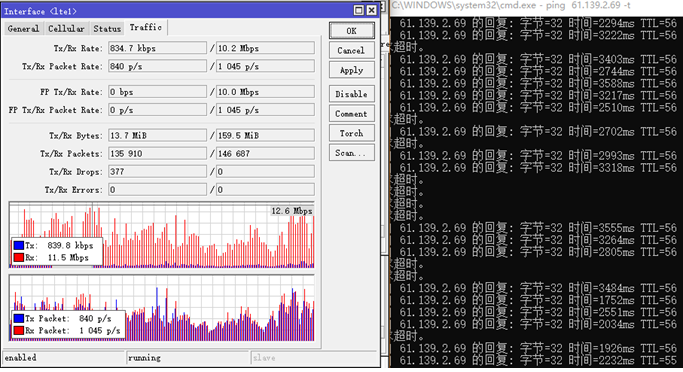
Task: Confirm with the OK button
Action: click(x=352, y=31)
